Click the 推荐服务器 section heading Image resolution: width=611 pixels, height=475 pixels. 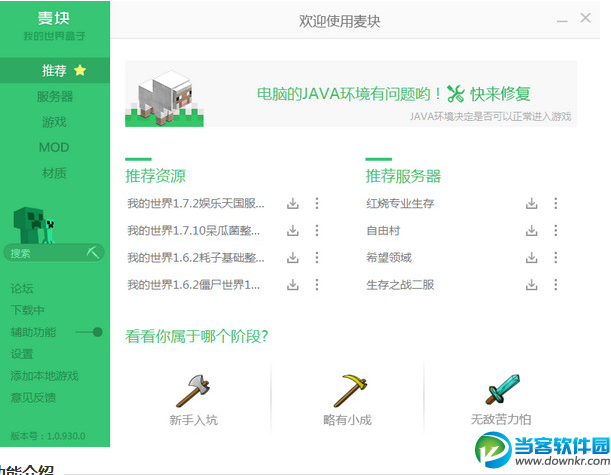(x=403, y=176)
